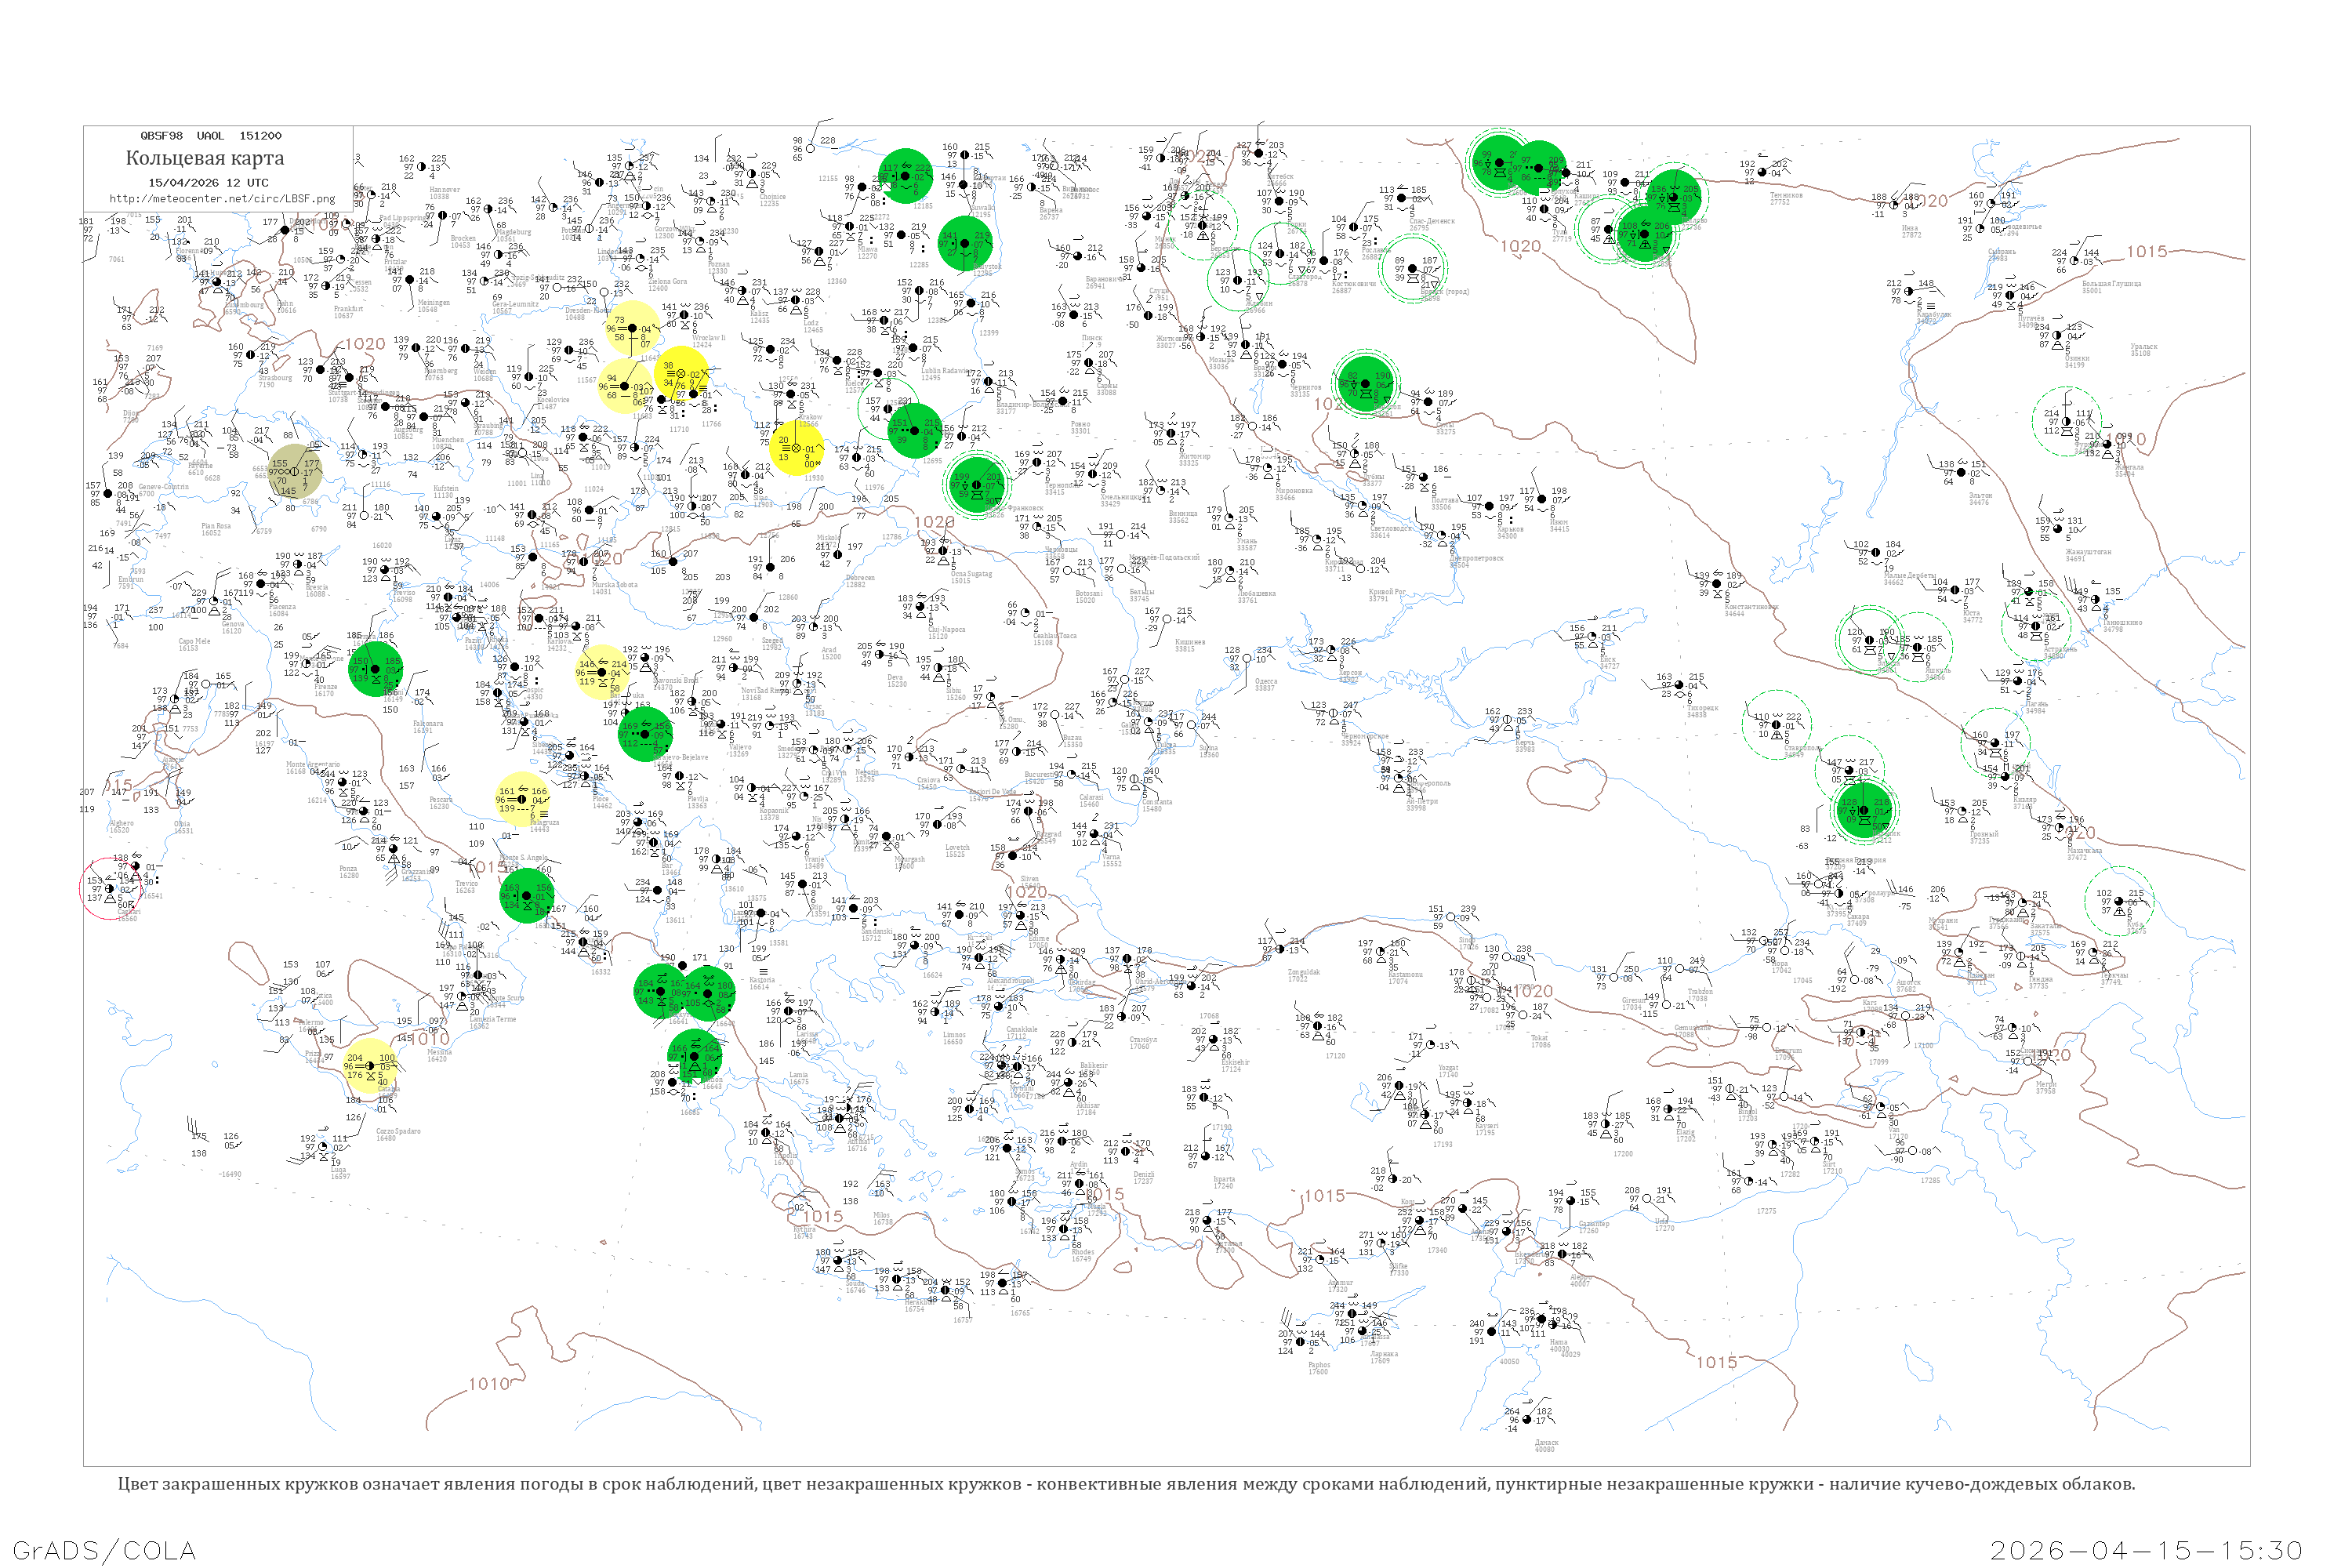Click the dashed circle around Яшкуль station
Image resolution: width=2352 pixels, height=1568 pixels.
1918,646
